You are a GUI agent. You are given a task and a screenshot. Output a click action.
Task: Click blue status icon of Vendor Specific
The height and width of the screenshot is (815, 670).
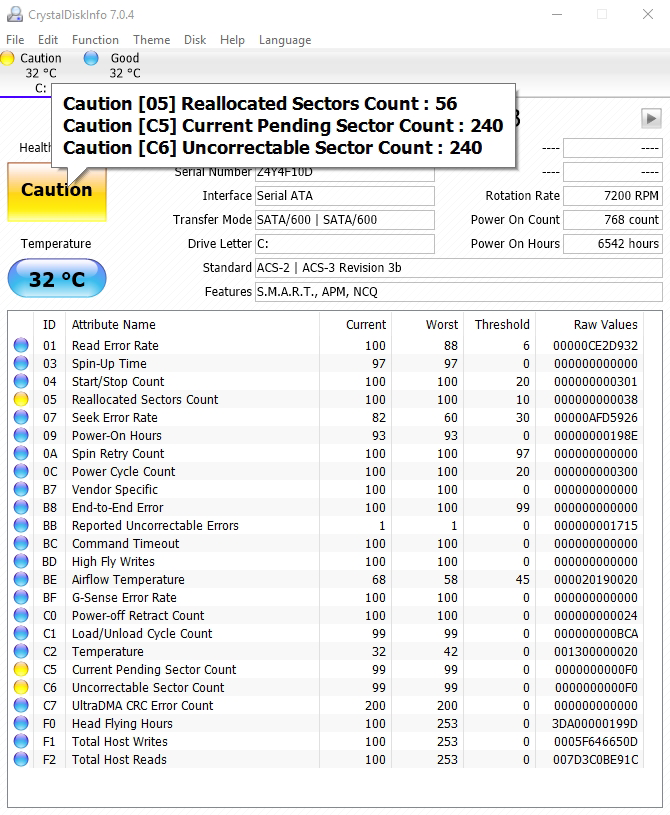tap(21, 489)
